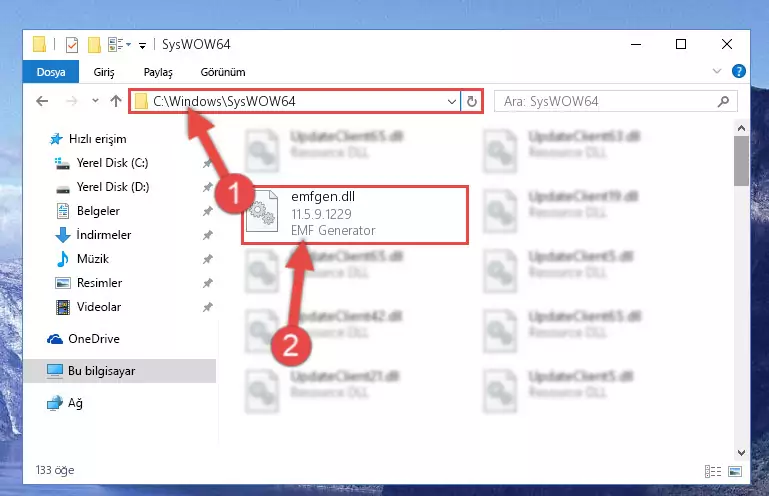Click the Ara: SysWOW64 search box
The height and width of the screenshot is (496, 769).
click(615, 102)
